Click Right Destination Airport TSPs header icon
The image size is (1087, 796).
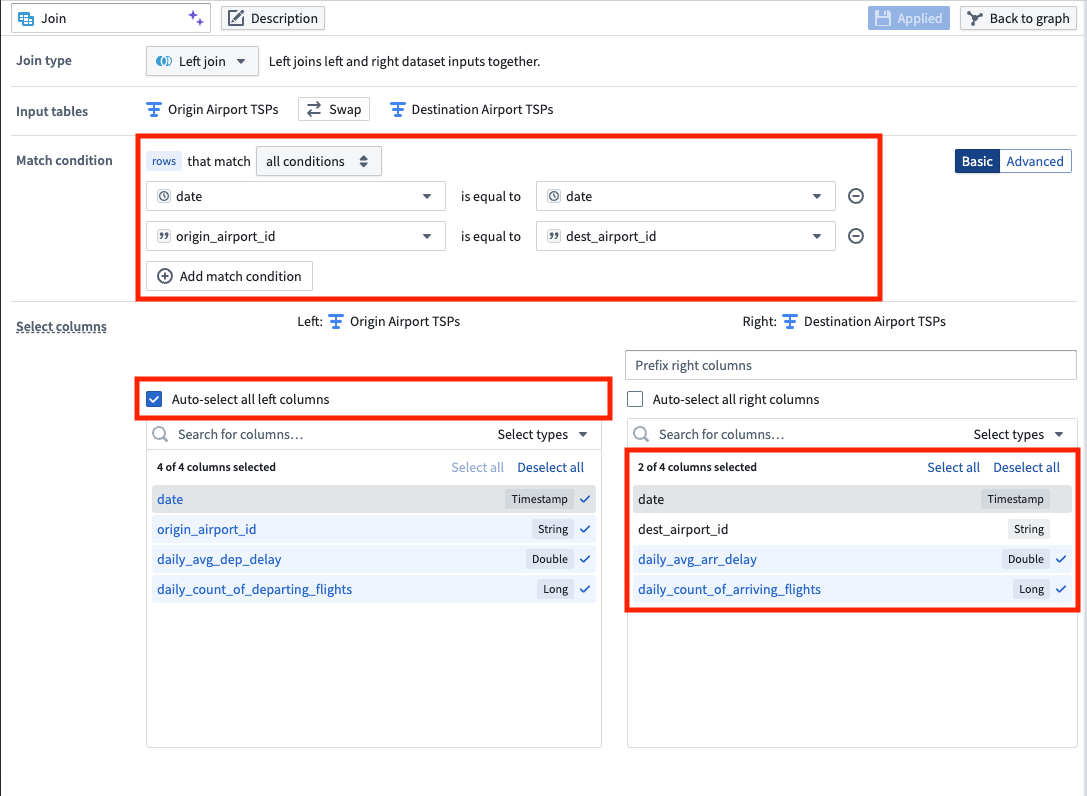790,322
